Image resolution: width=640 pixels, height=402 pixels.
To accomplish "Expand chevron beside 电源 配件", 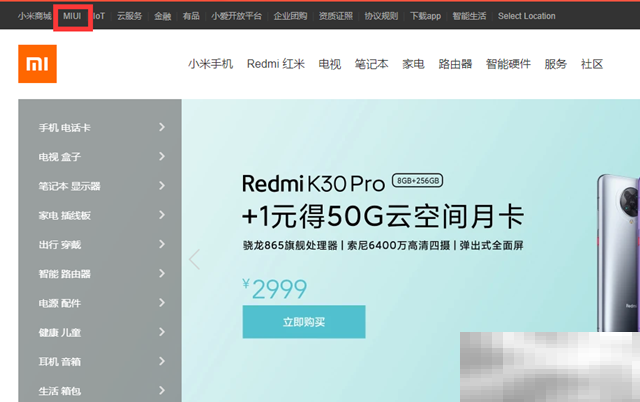I will point(162,303).
